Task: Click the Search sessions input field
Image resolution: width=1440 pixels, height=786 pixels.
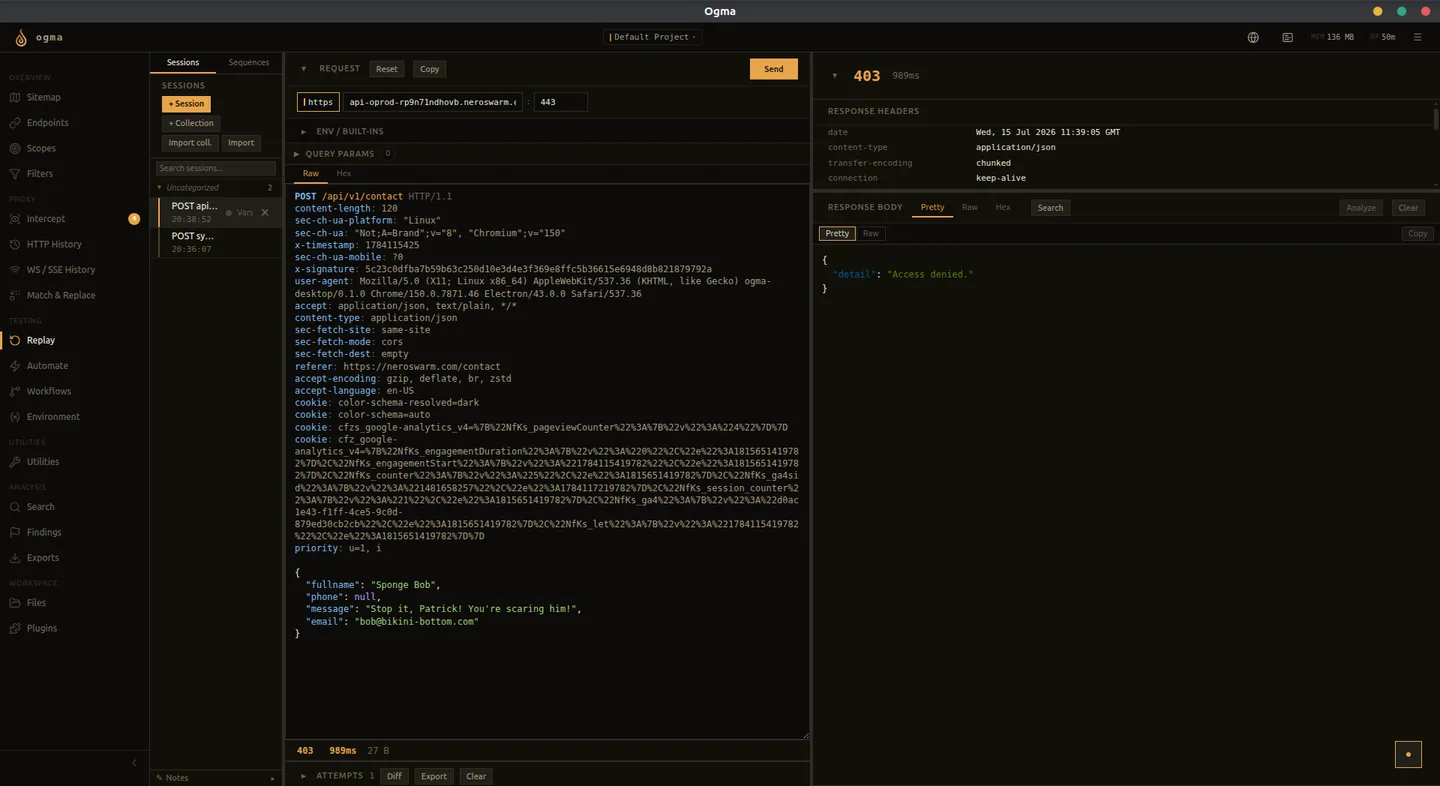Action: 216,168
